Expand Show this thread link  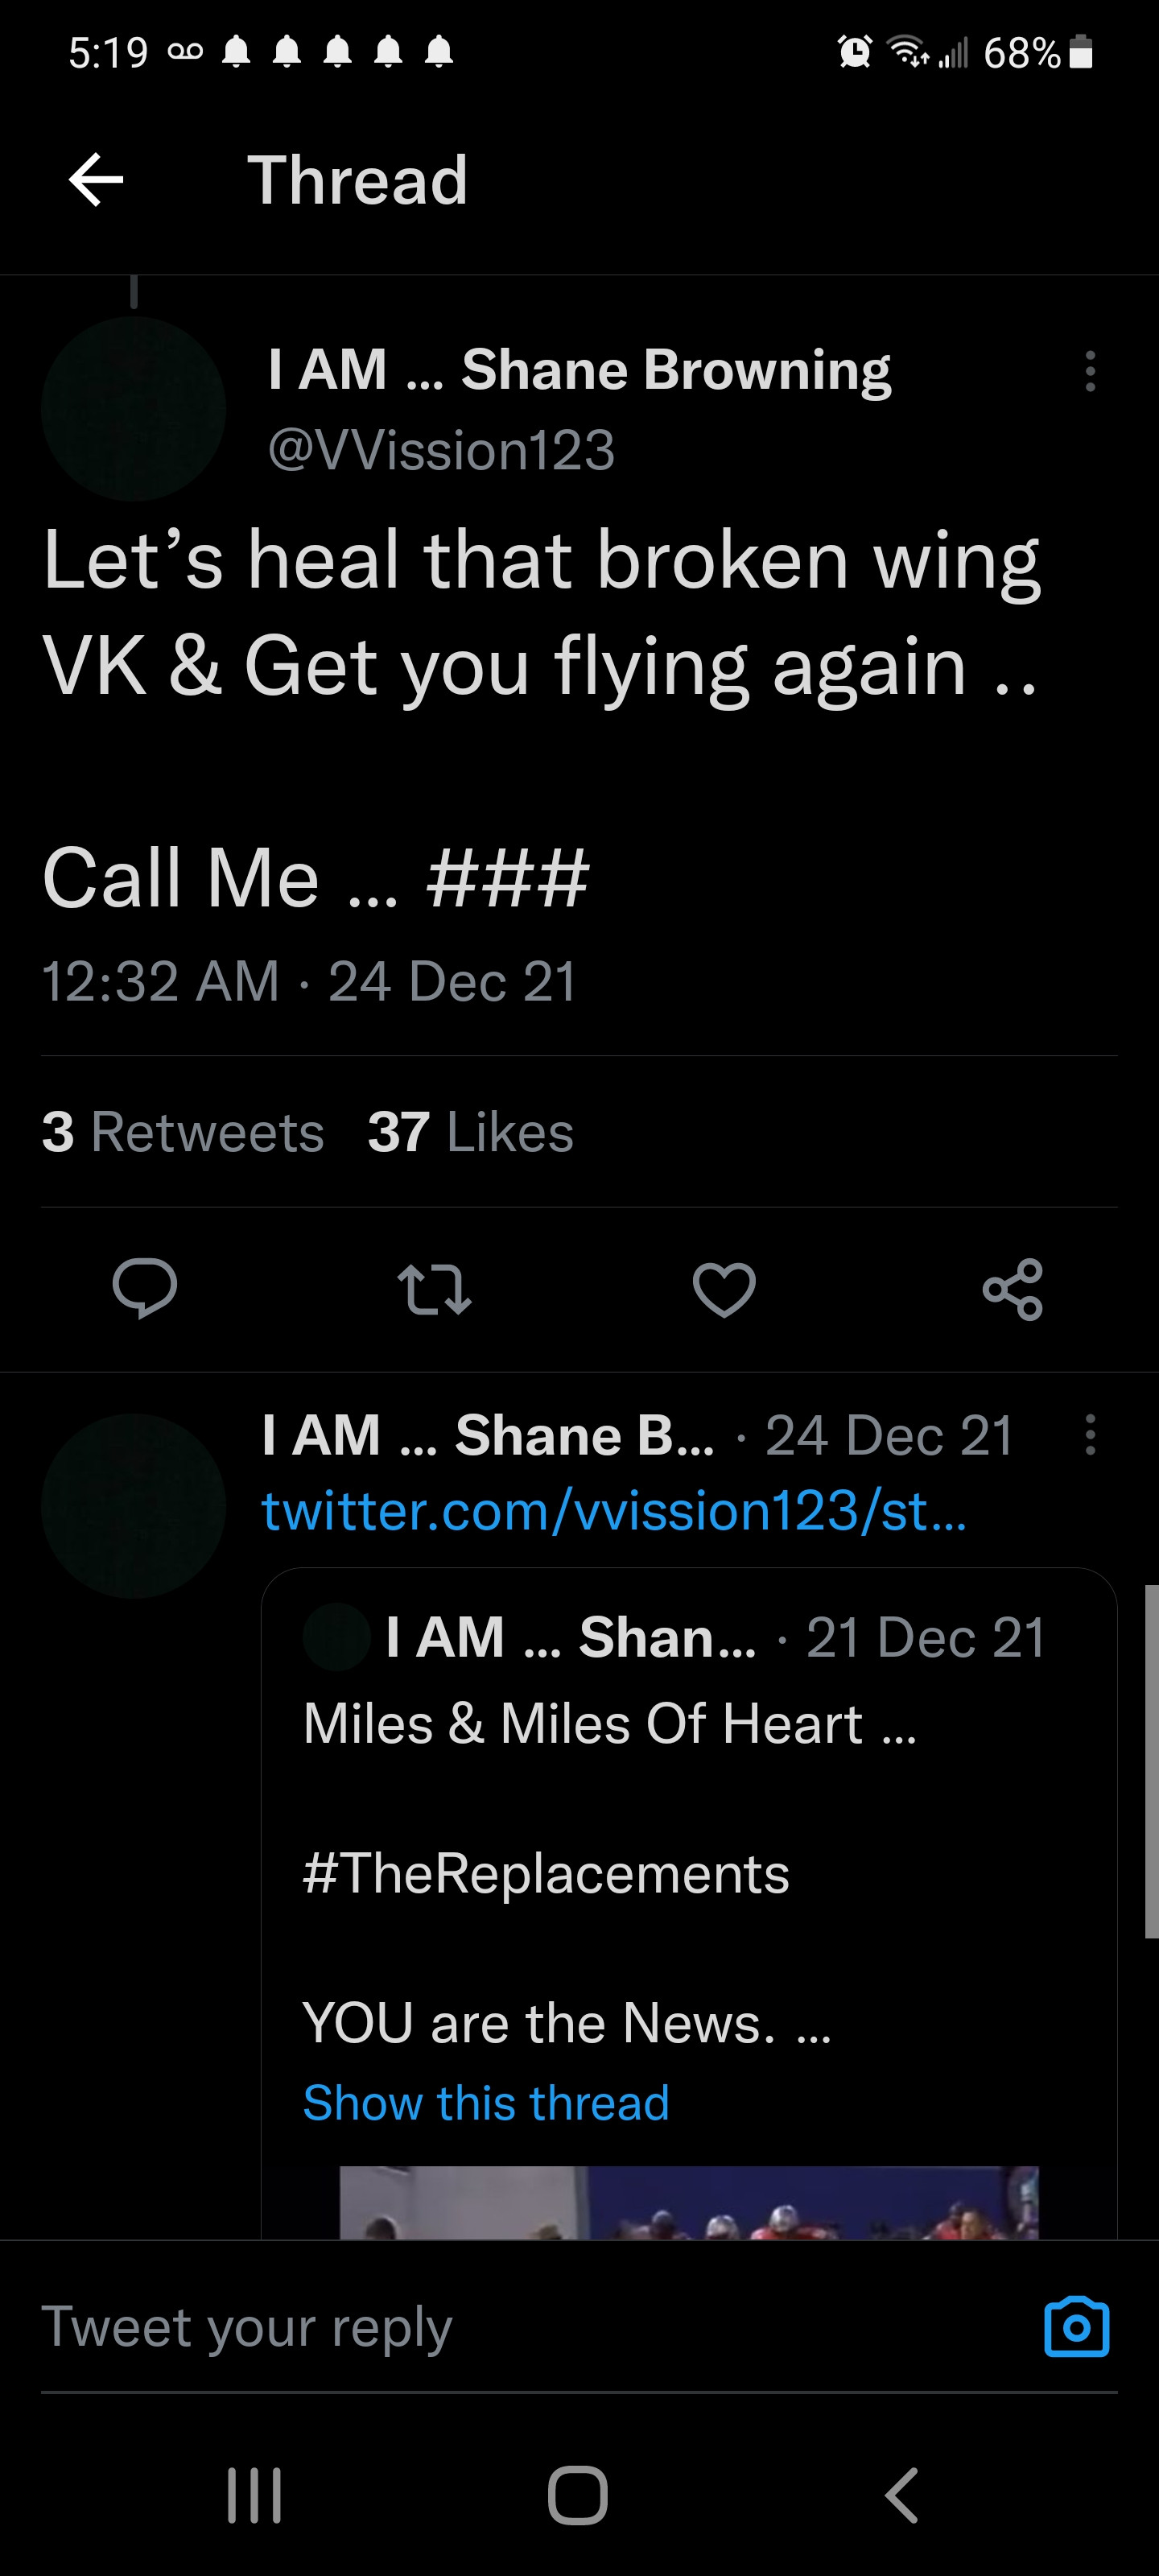[x=486, y=2102]
